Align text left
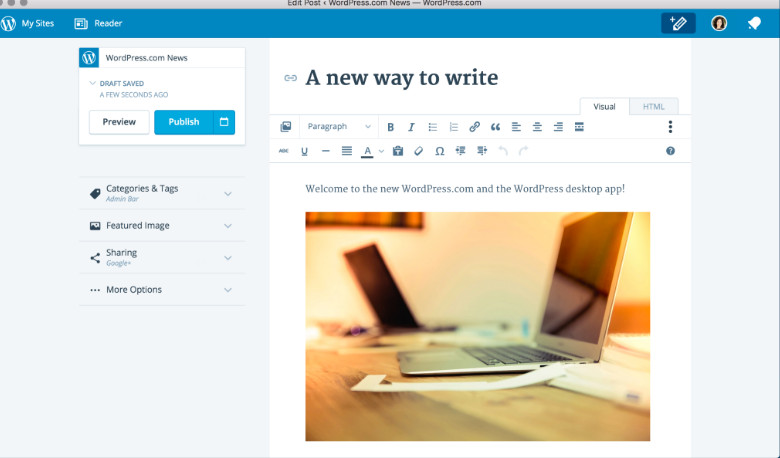 (516, 127)
